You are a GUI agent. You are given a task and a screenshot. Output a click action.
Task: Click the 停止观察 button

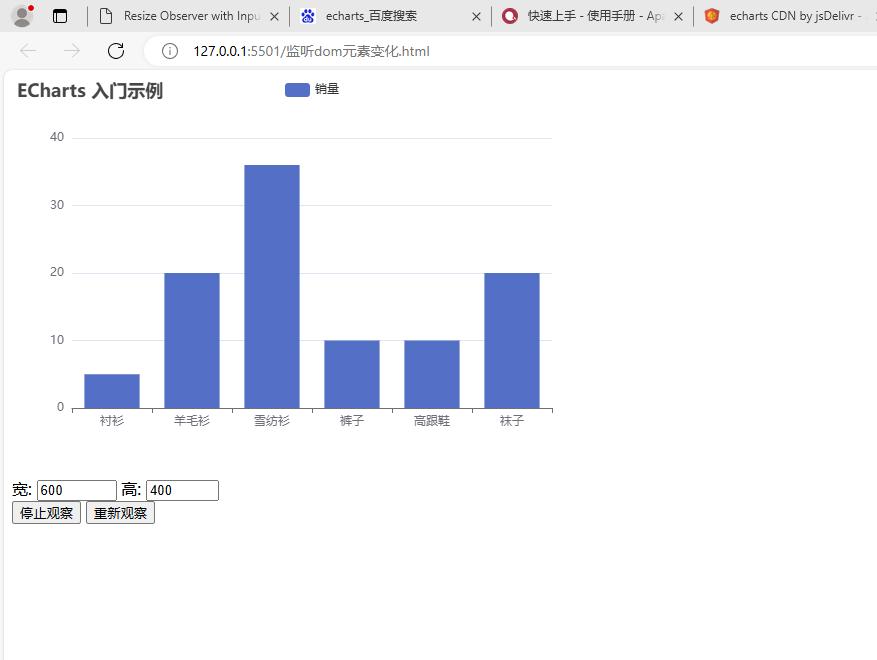click(45, 512)
